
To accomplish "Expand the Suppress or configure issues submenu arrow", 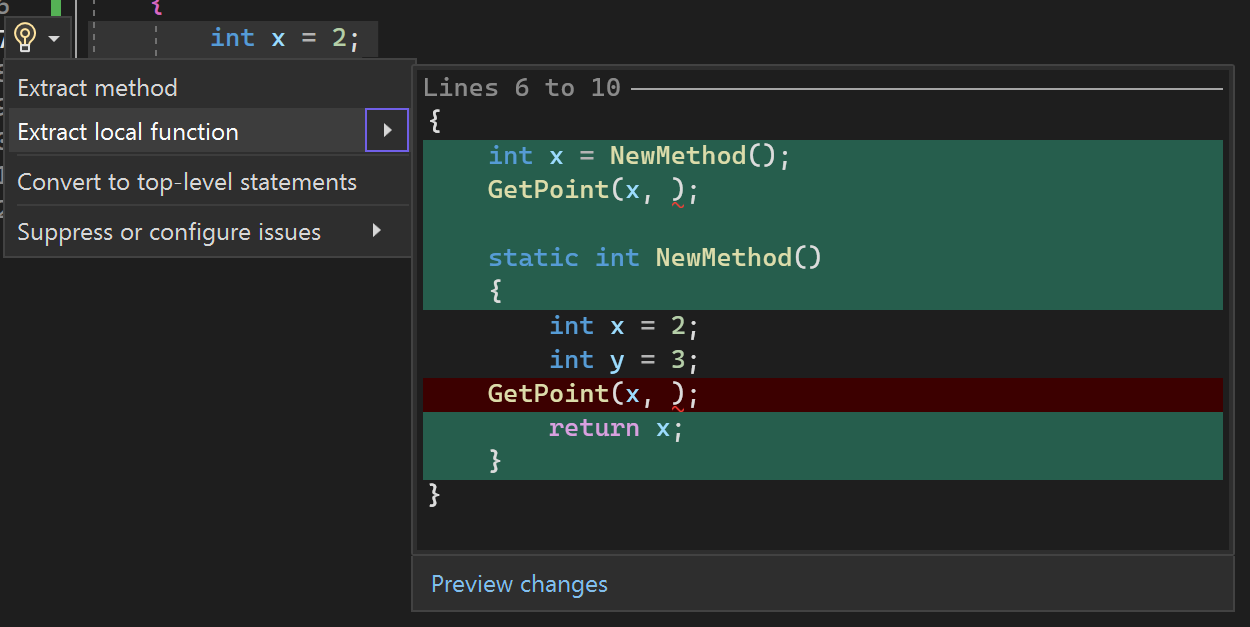I will (x=378, y=231).
